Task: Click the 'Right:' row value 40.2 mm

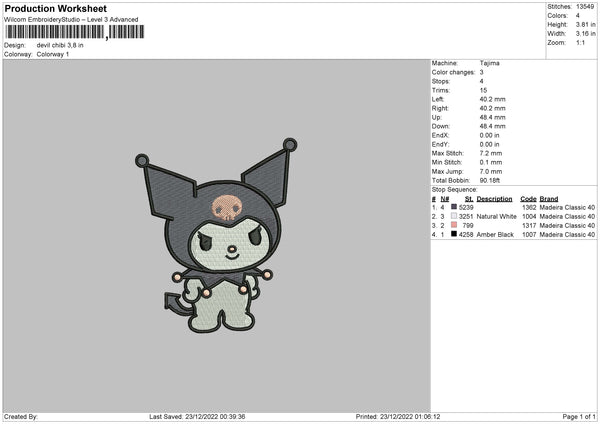Action: (492, 108)
